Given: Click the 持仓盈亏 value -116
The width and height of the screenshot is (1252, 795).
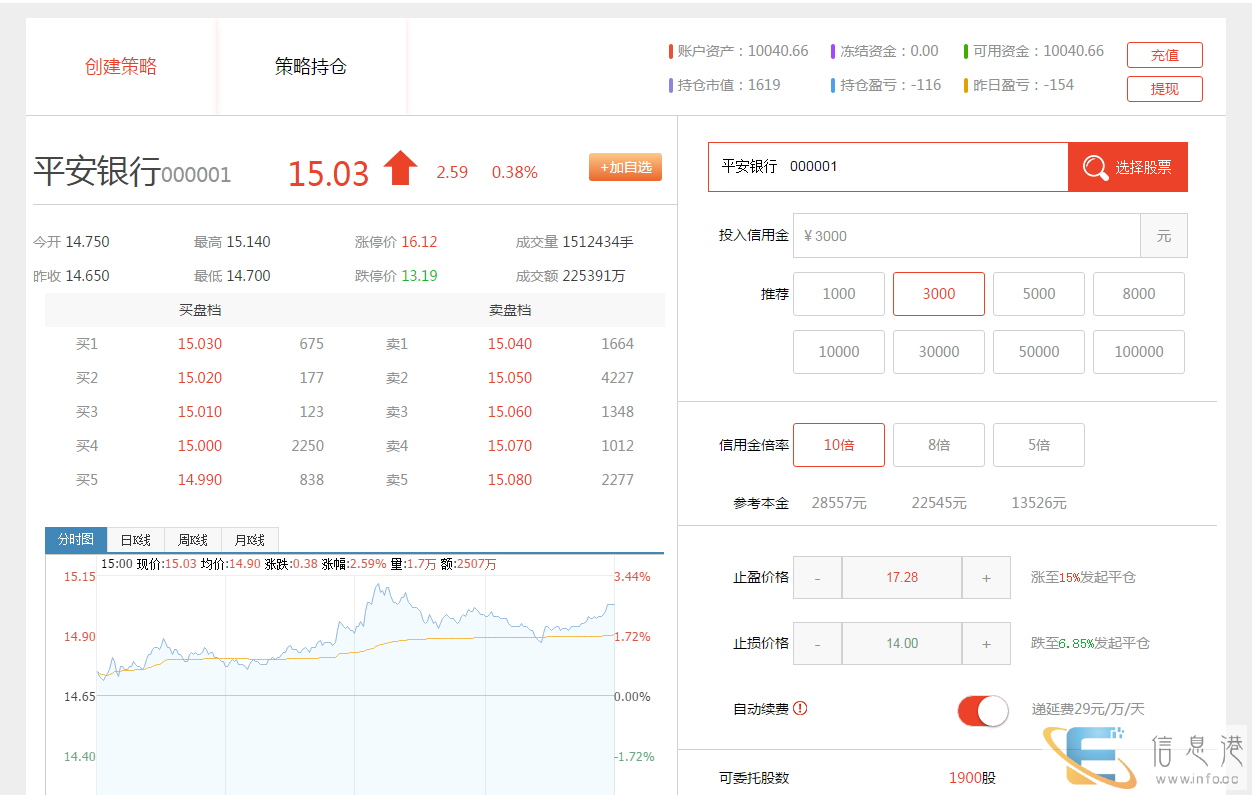Looking at the screenshot, I should tap(926, 85).
